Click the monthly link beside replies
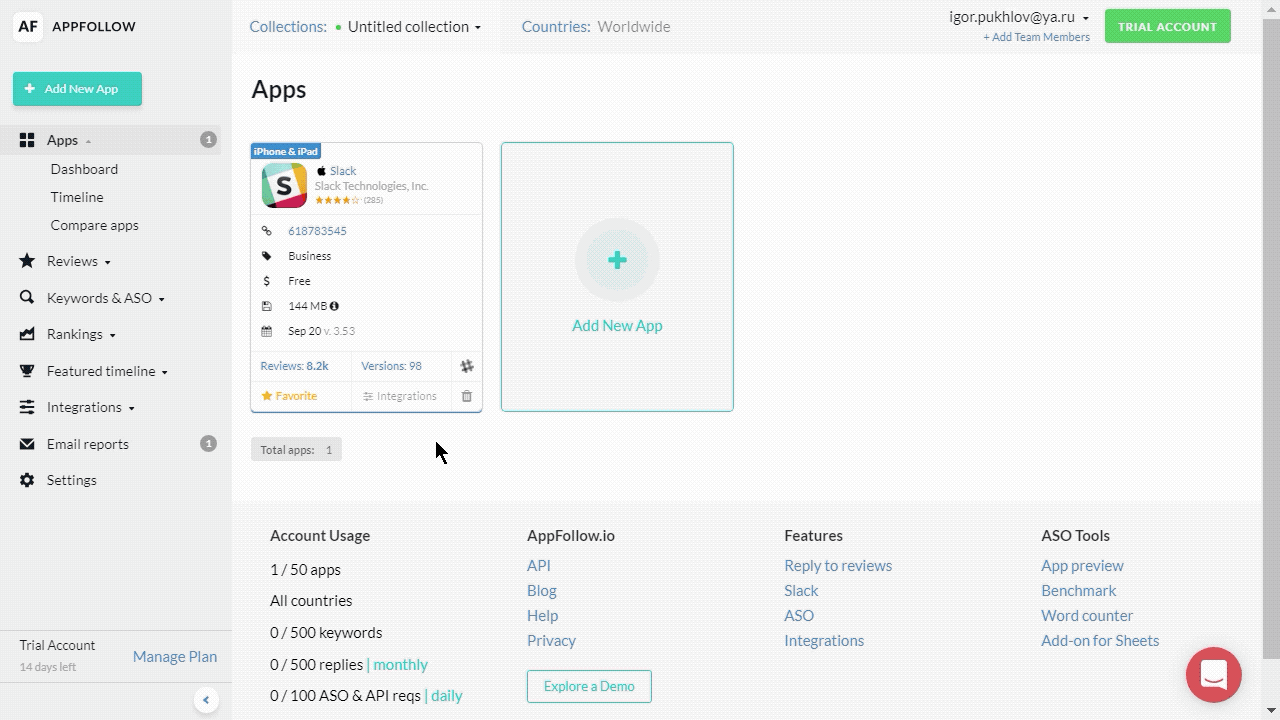1280x720 pixels. click(401, 664)
